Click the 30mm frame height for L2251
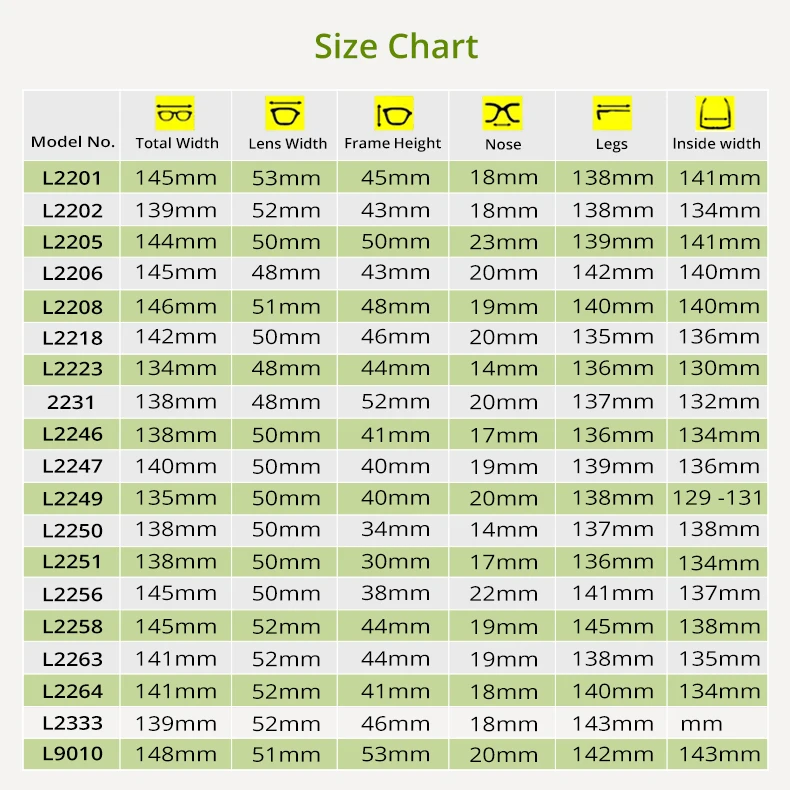The height and width of the screenshot is (790, 790). 395,562
